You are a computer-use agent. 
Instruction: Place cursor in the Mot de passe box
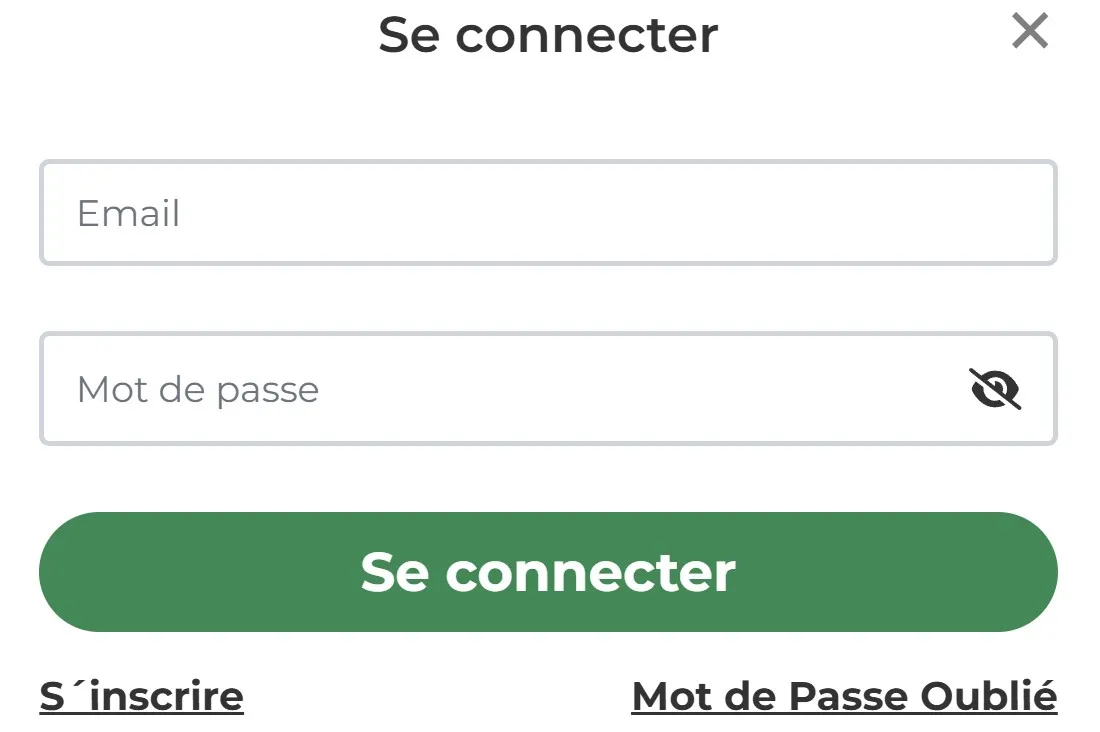point(500,389)
